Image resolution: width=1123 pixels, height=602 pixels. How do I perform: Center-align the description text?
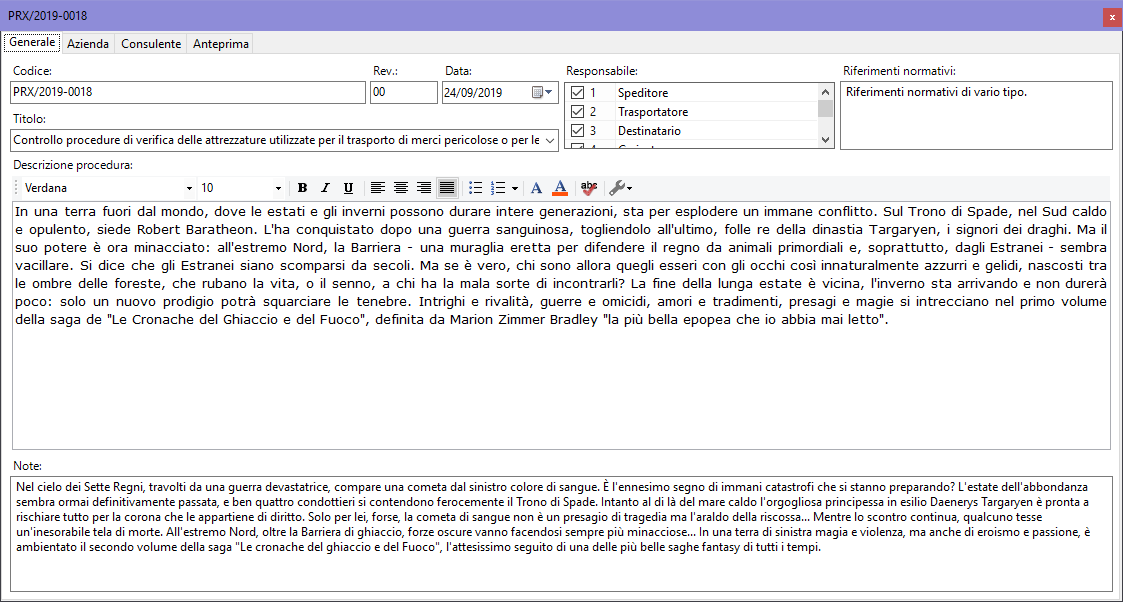point(400,188)
